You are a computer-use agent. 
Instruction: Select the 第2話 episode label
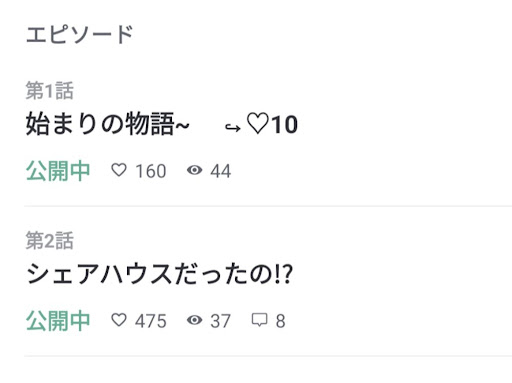(x=49, y=240)
